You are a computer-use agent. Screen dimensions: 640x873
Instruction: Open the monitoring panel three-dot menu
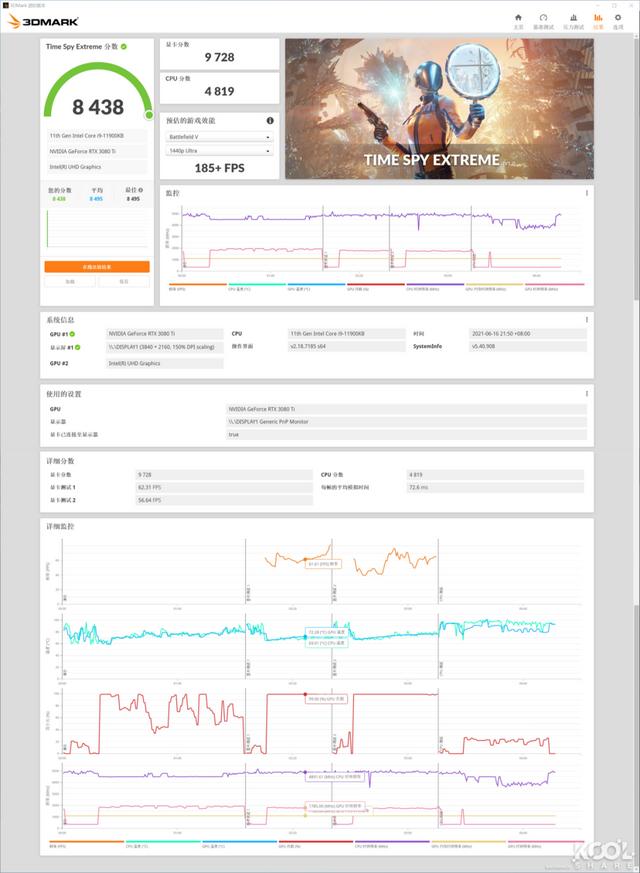pyautogui.click(x=587, y=193)
